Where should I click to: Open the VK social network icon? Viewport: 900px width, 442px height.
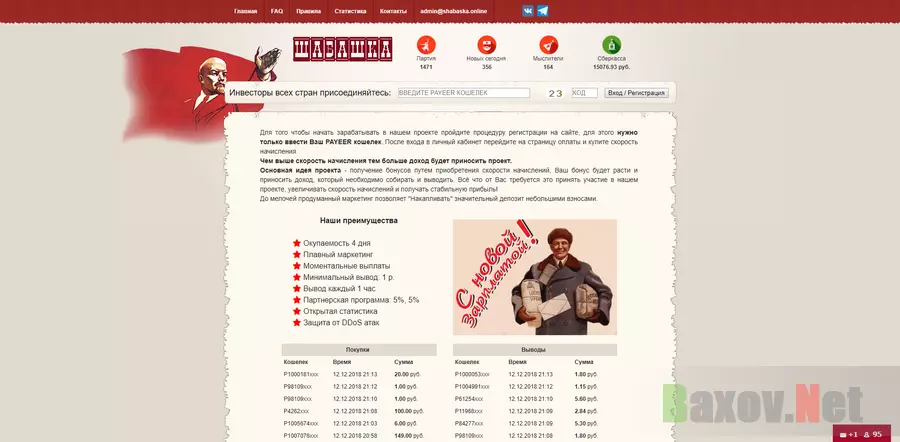528,11
